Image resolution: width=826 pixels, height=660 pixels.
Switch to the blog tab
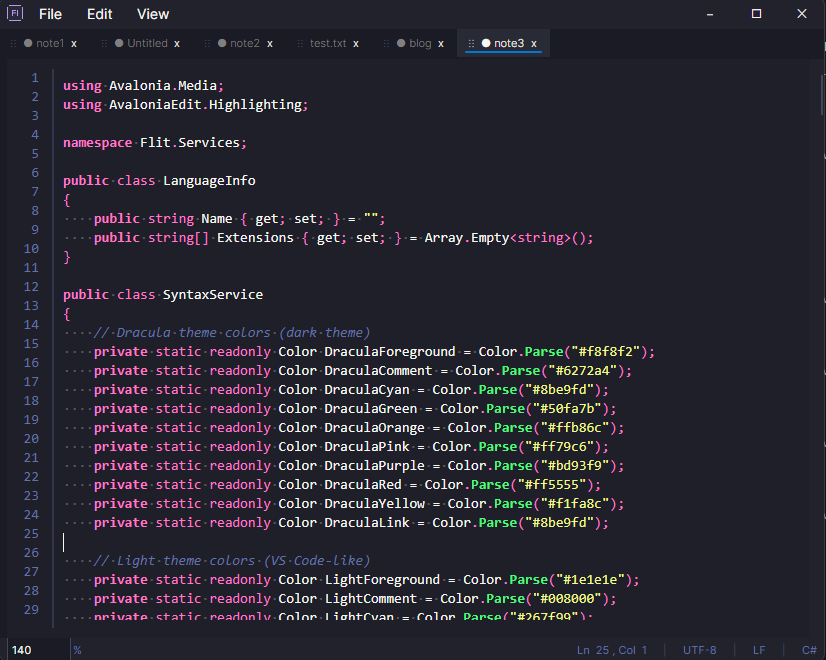click(x=420, y=43)
